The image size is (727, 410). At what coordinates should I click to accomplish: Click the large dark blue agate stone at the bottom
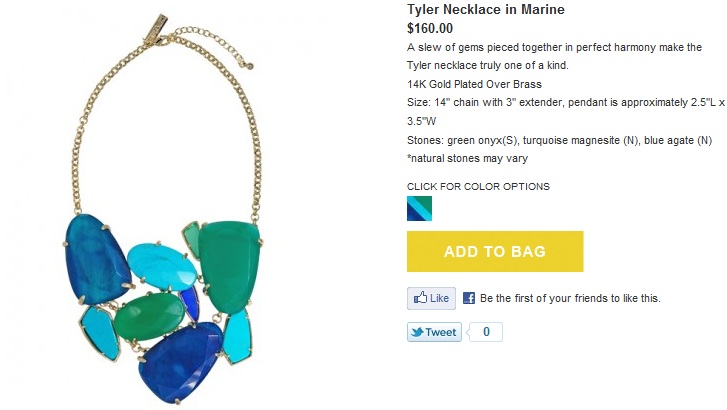click(181, 362)
